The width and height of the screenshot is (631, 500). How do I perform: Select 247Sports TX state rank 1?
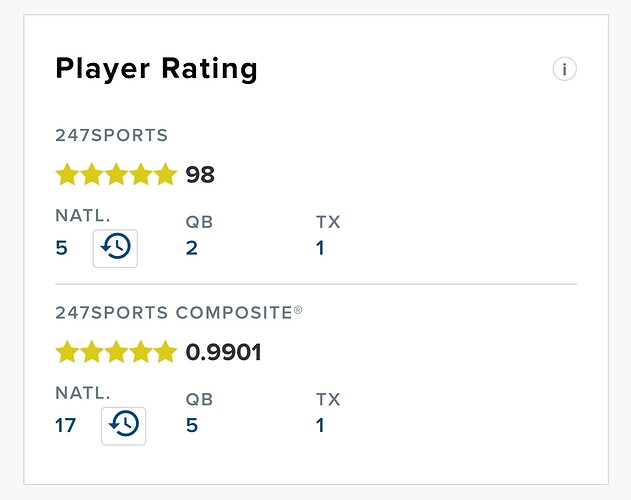click(x=320, y=247)
